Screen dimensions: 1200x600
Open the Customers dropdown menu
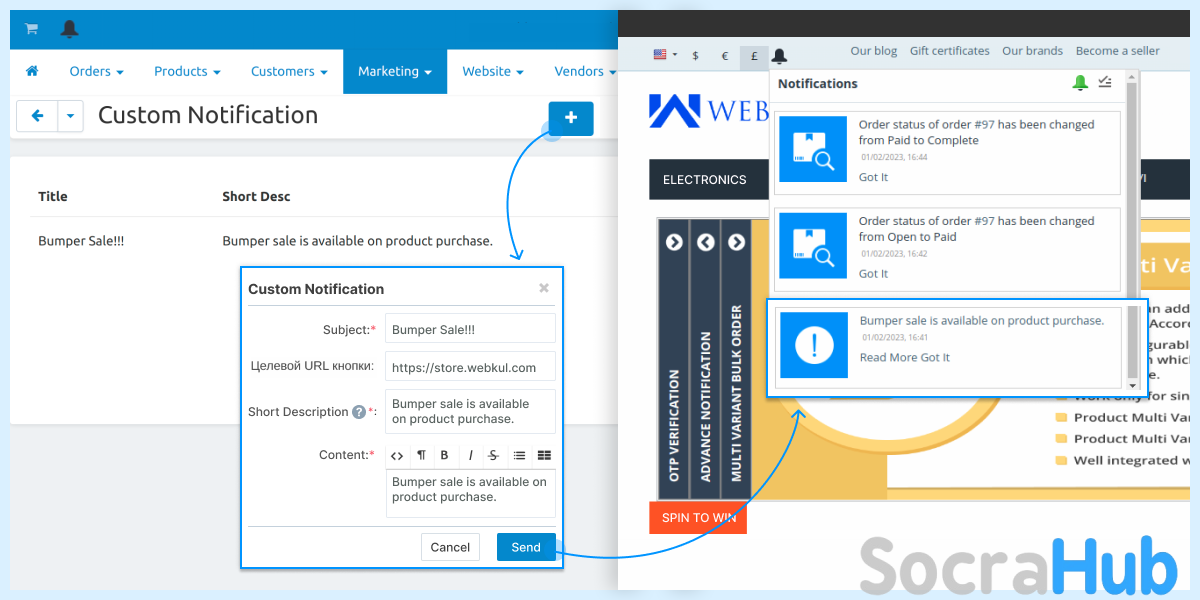(x=289, y=71)
